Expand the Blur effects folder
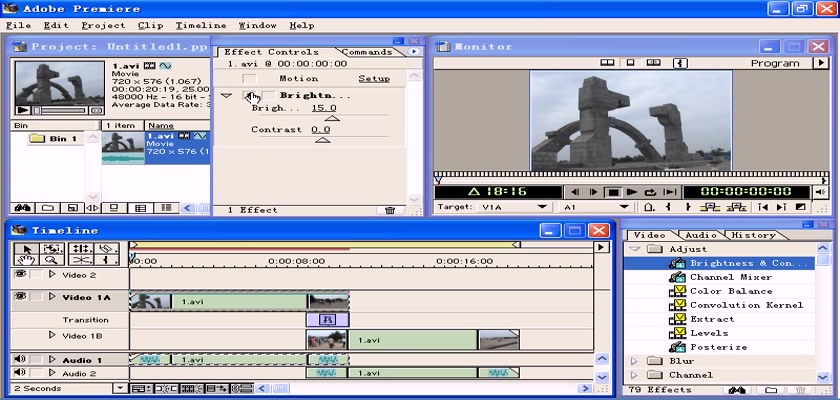Viewport: 840px width, 400px height. pos(634,361)
